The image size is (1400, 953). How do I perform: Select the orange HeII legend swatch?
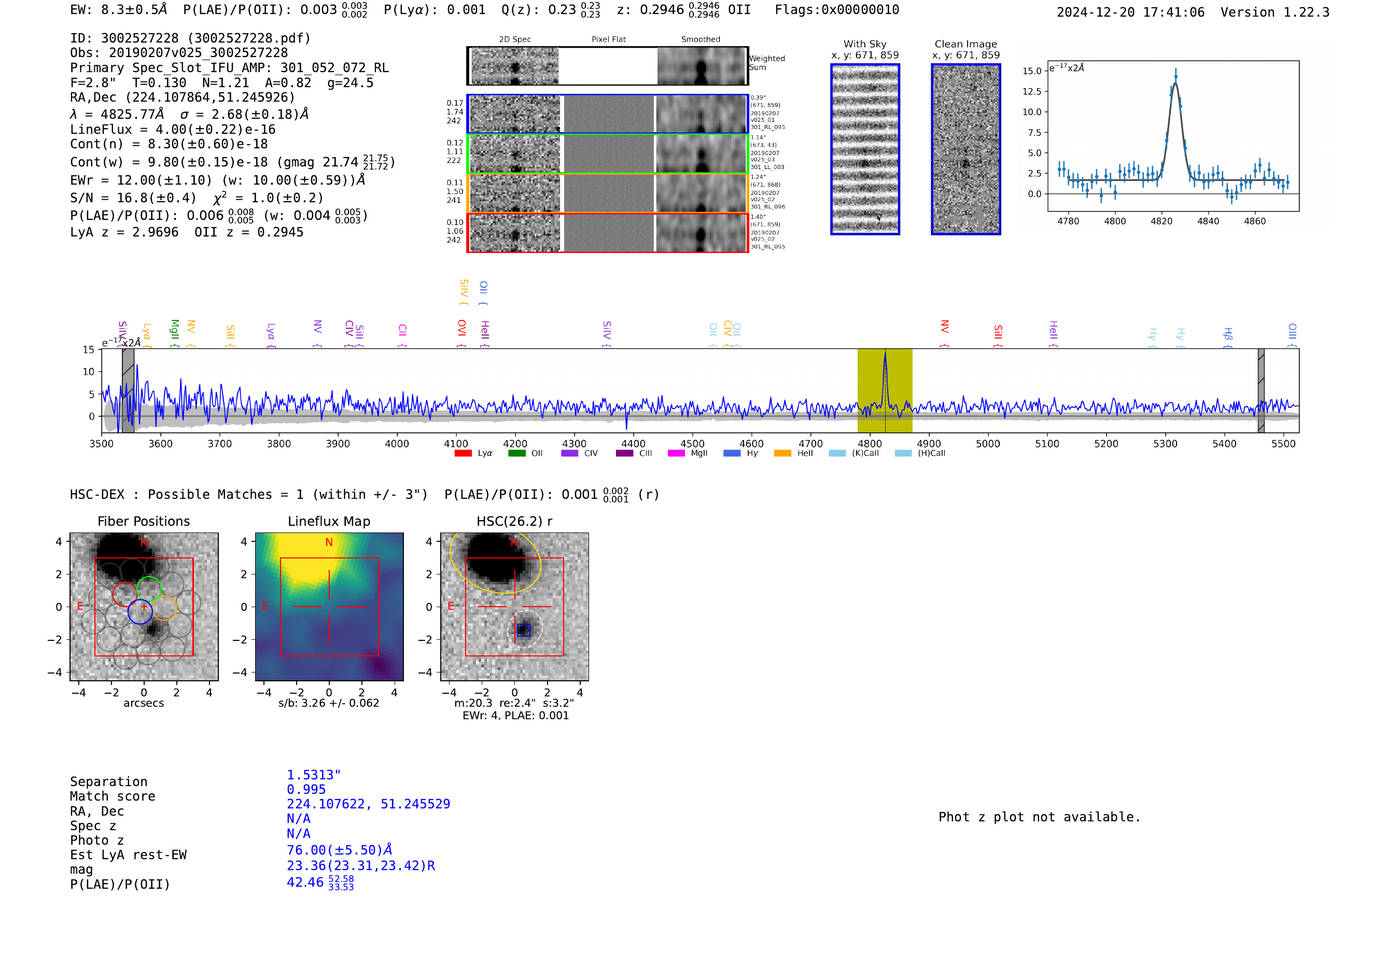(x=782, y=454)
